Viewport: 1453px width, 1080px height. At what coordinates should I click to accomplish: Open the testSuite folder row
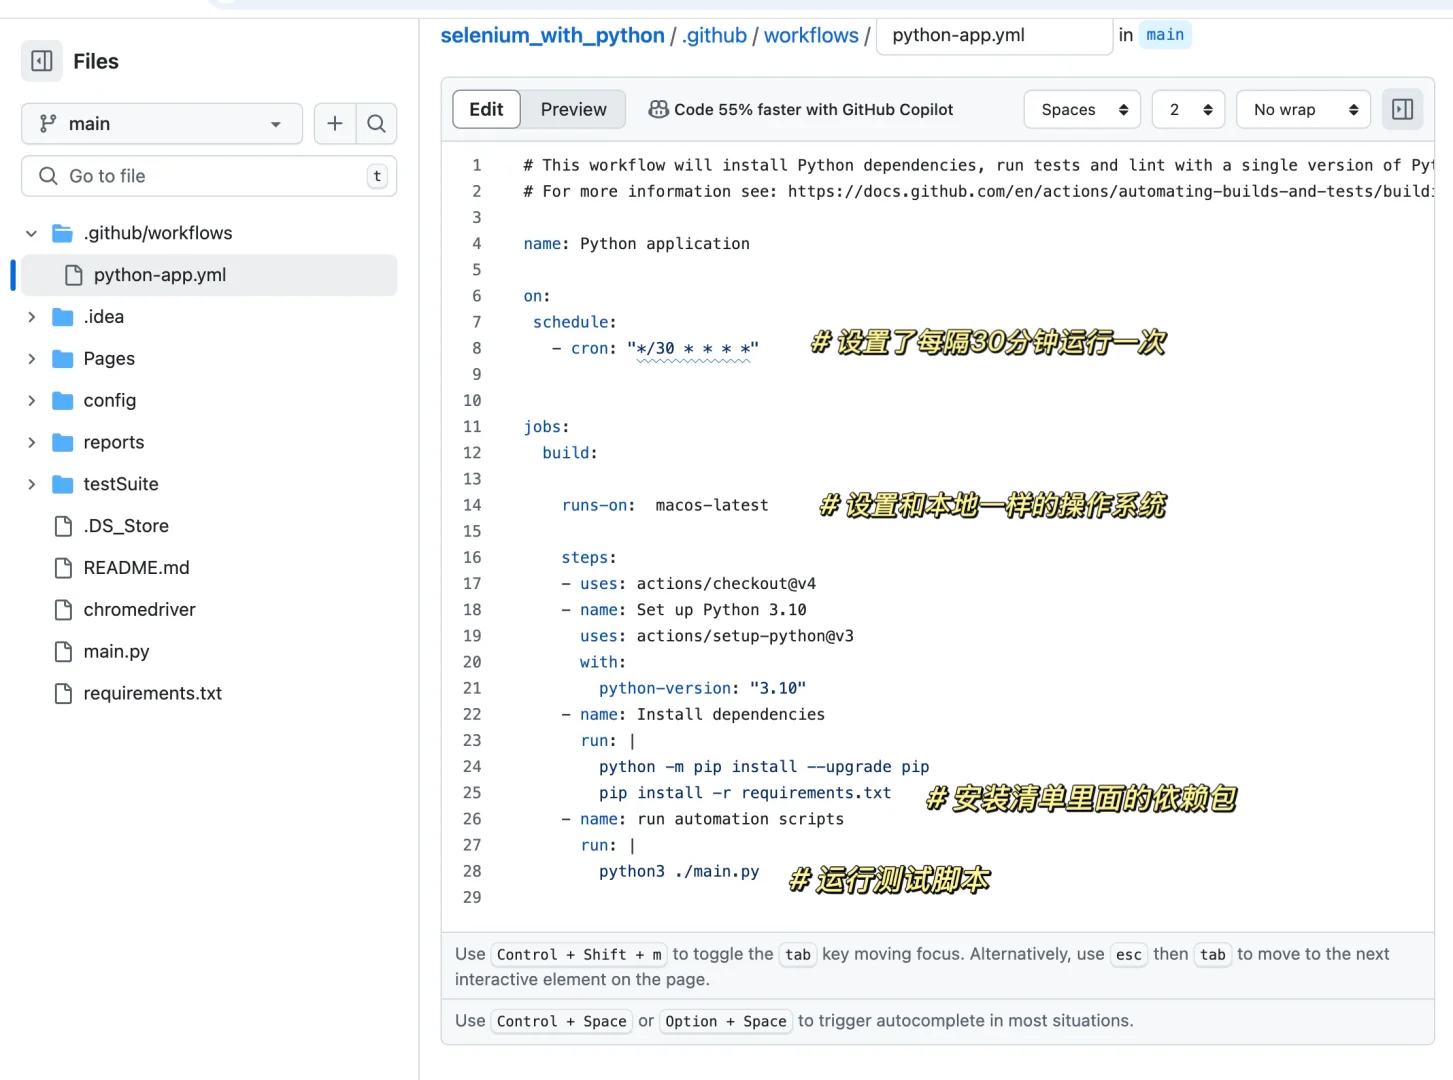(209, 485)
